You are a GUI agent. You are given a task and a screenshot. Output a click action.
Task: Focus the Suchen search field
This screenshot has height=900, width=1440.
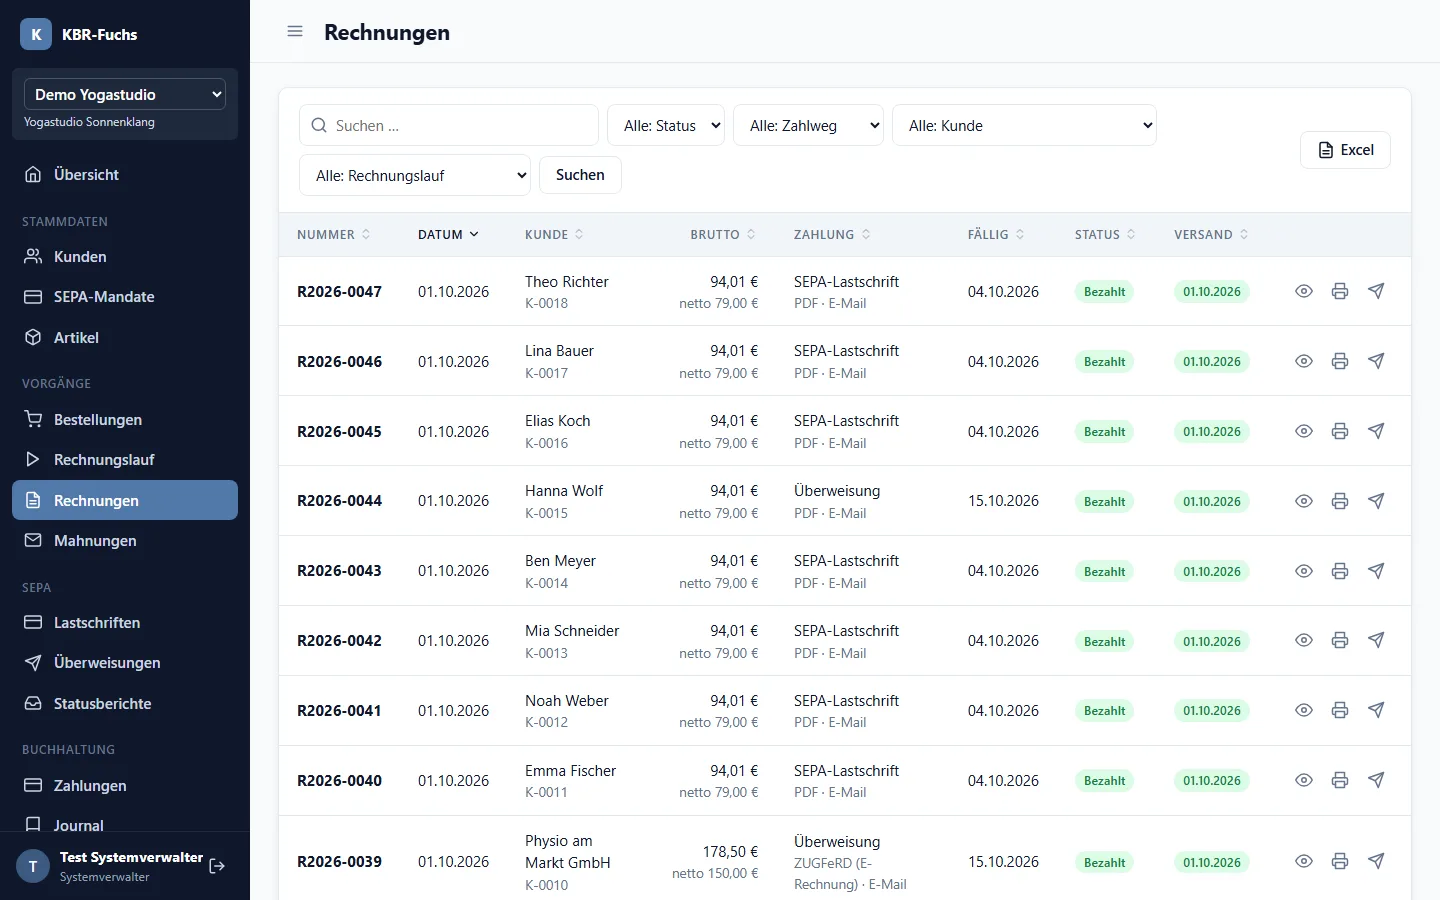(449, 125)
